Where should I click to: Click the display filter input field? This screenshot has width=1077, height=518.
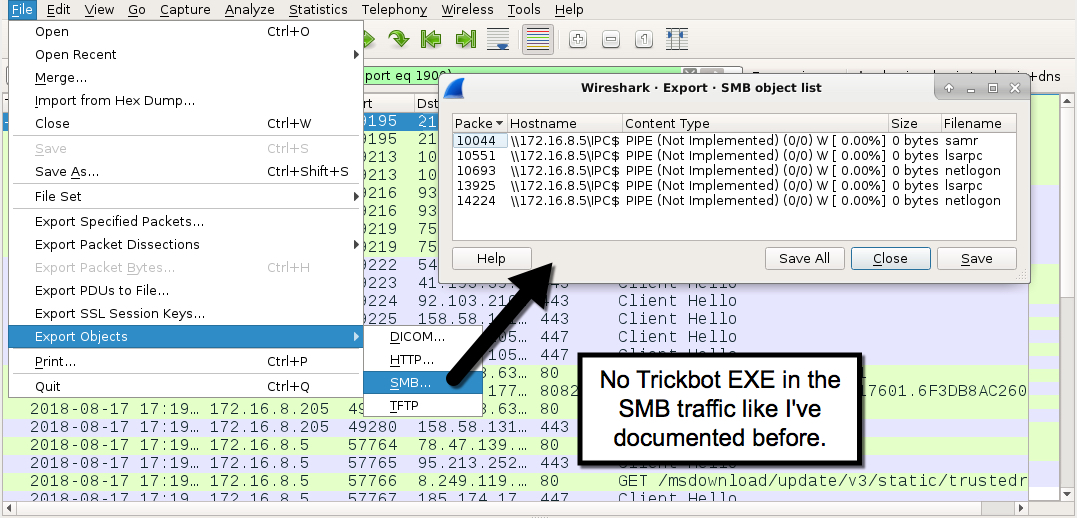(x=522, y=74)
